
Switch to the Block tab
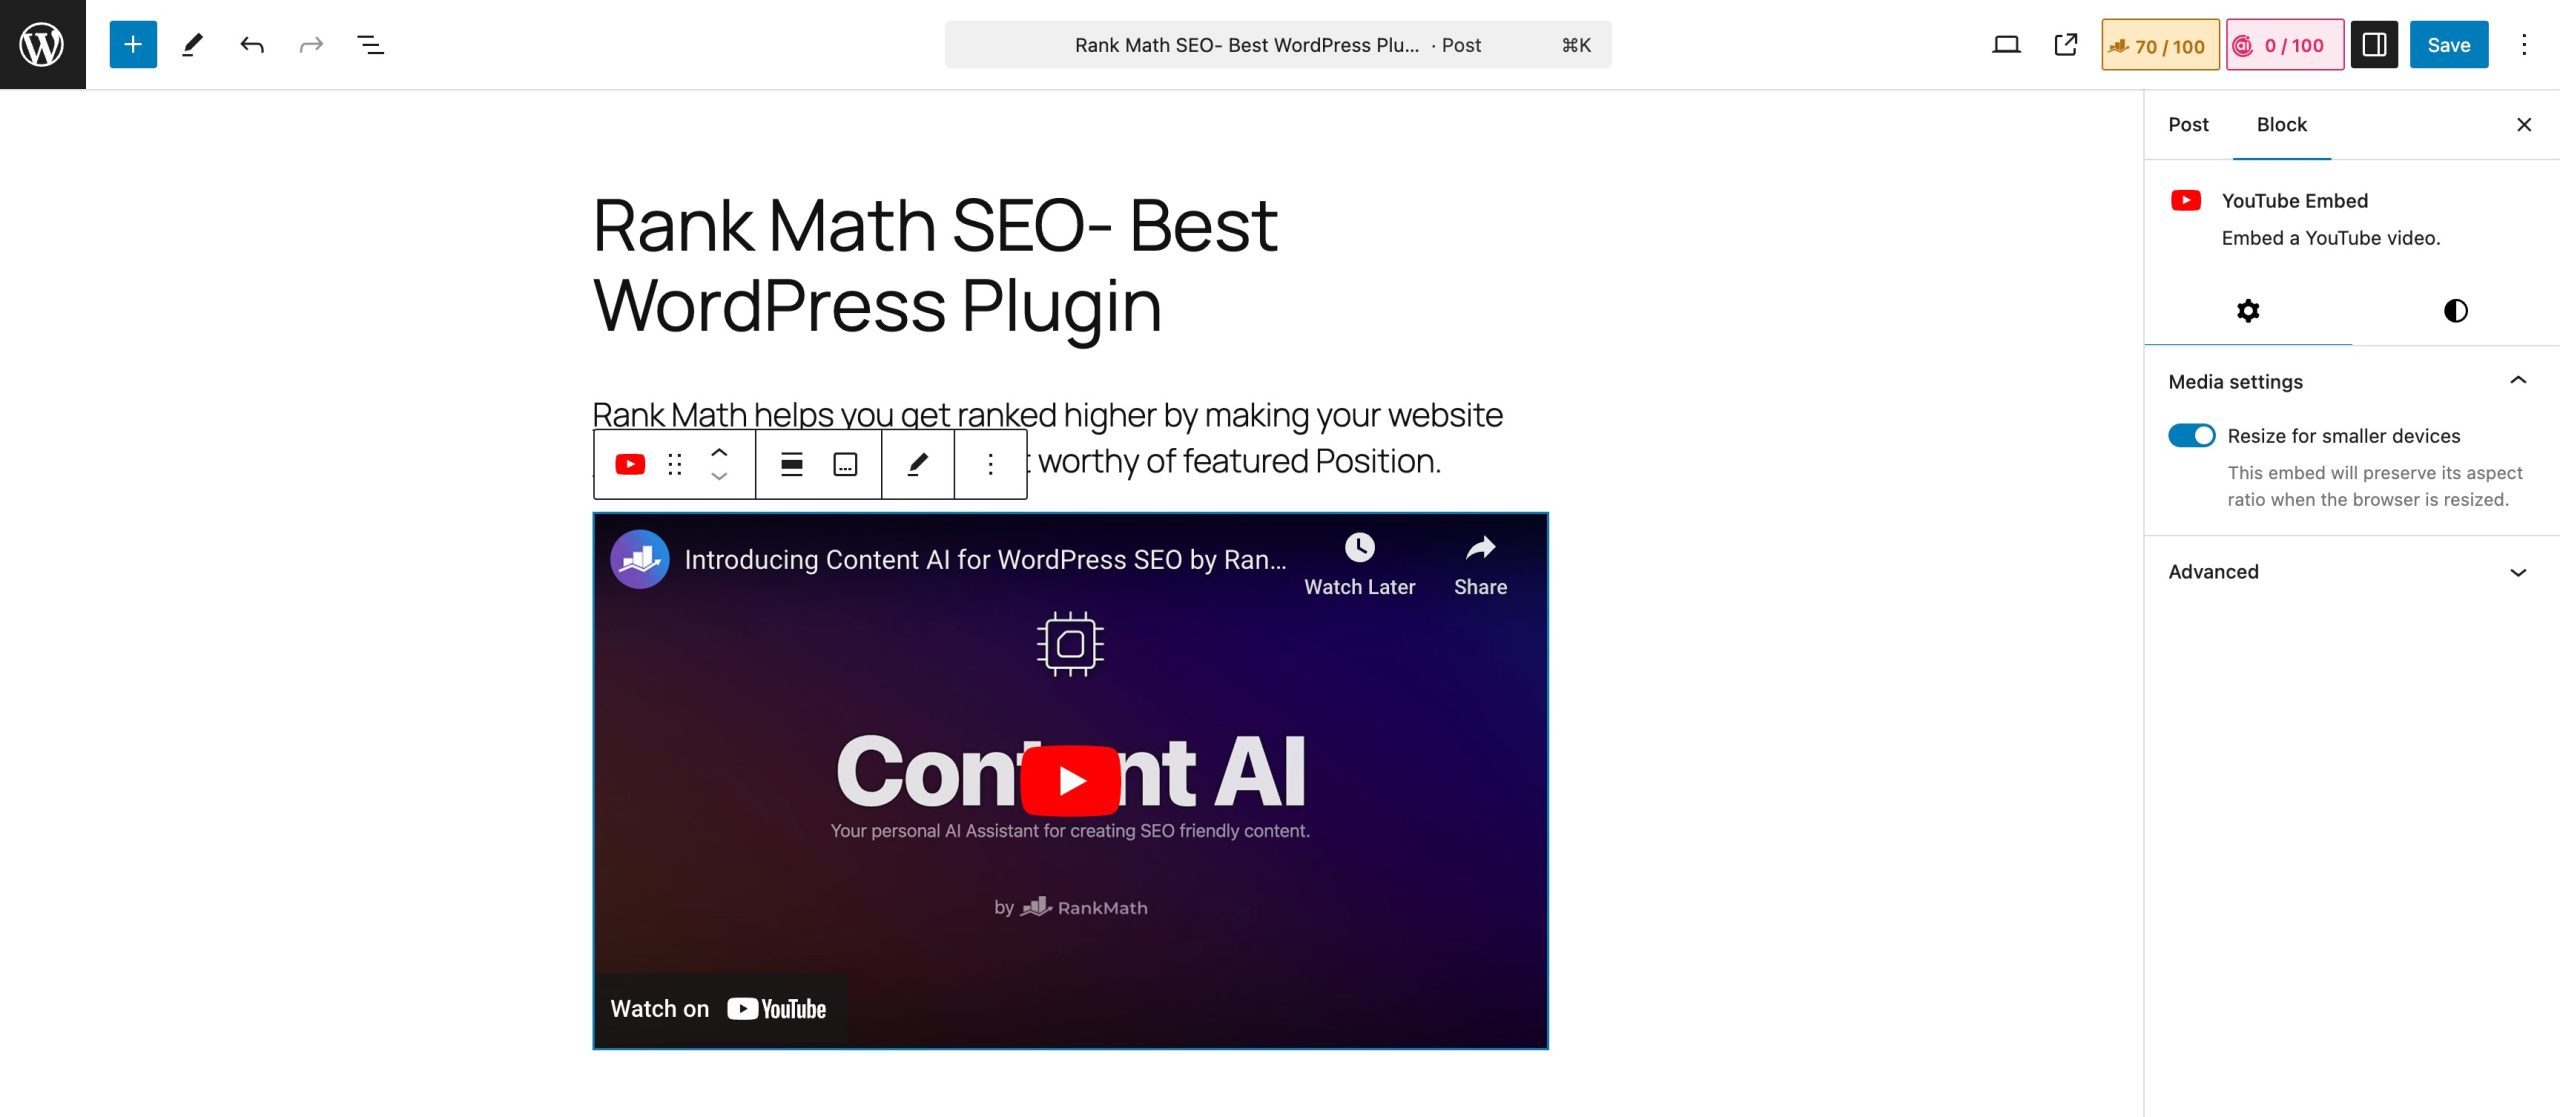(x=2281, y=124)
